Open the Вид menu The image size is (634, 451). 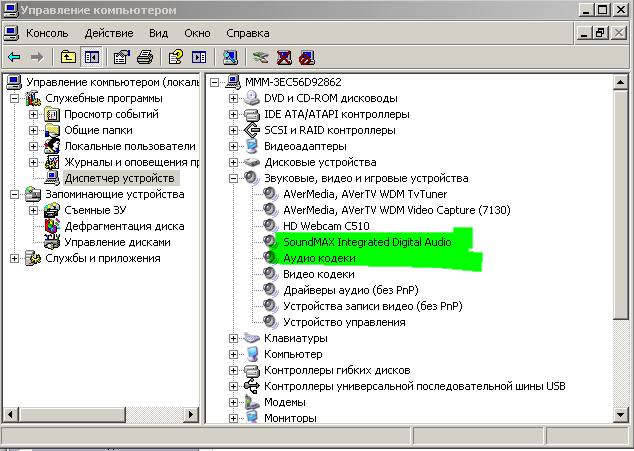point(158,33)
